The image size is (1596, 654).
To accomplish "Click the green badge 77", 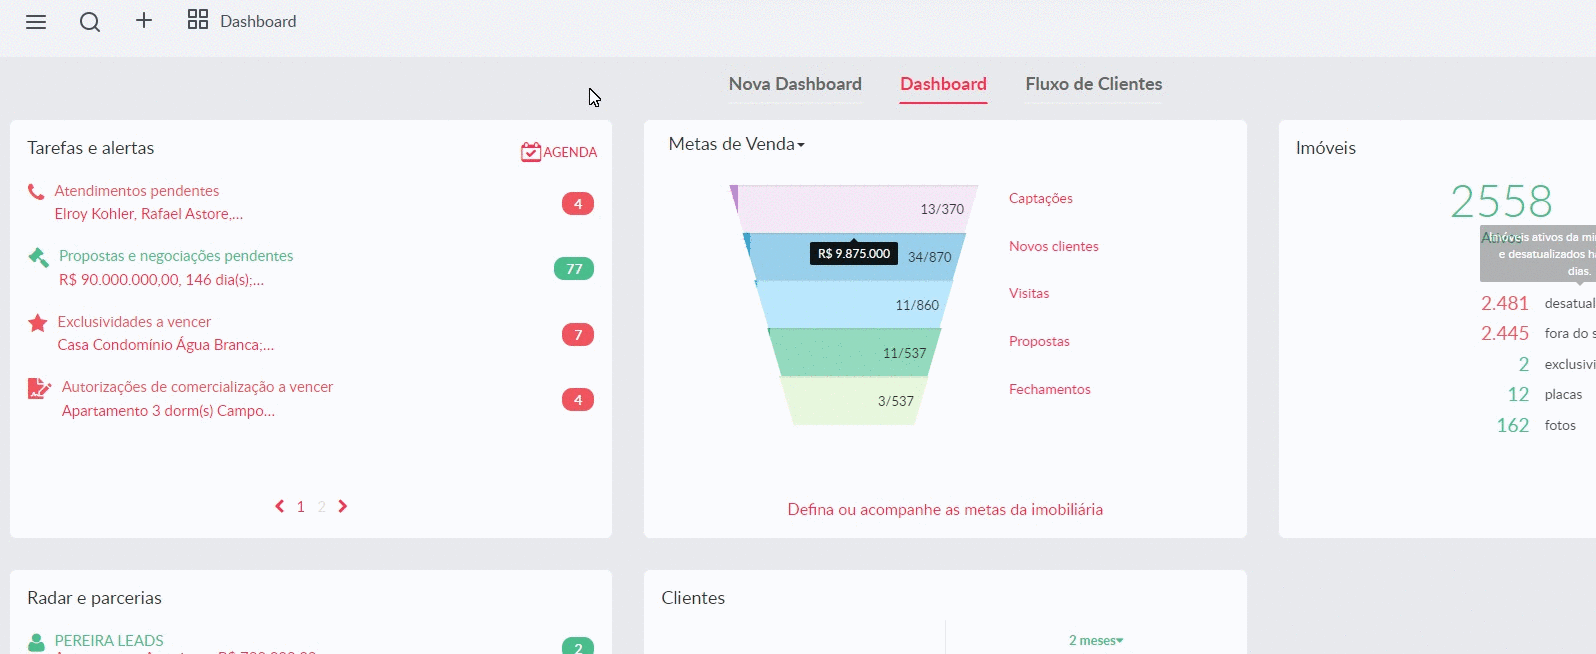I will (574, 269).
